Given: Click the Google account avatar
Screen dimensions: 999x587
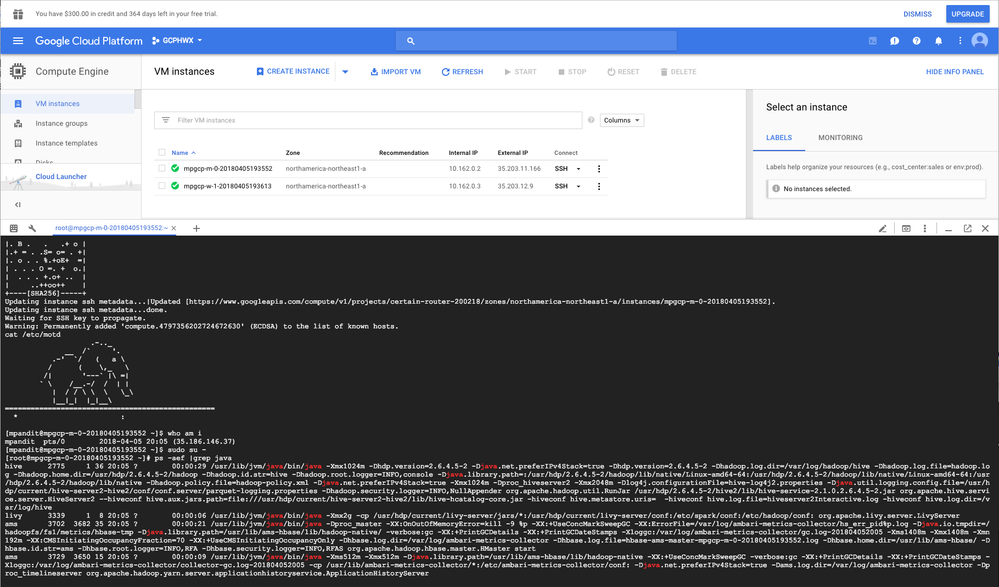Looking at the screenshot, I should (x=980, y=41).
